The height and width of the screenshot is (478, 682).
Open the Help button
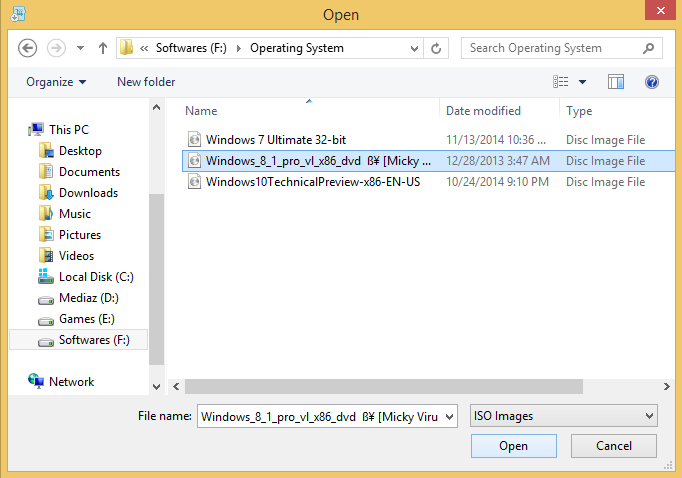click(652, 82)
